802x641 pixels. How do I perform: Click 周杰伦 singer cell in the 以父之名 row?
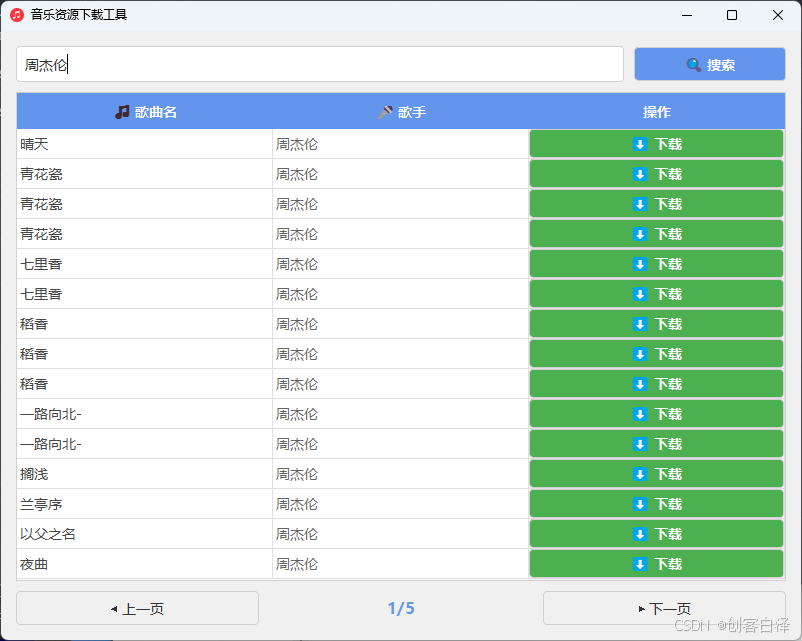400,534
